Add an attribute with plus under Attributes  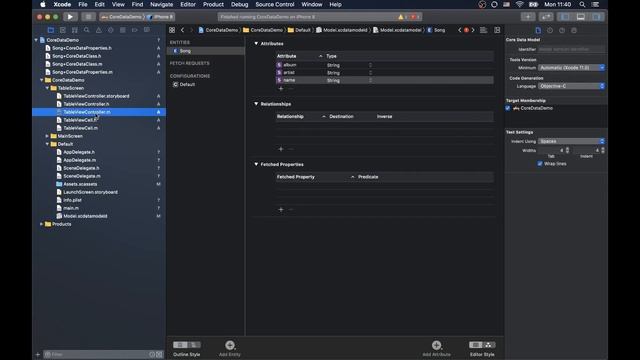click(281, 89)
